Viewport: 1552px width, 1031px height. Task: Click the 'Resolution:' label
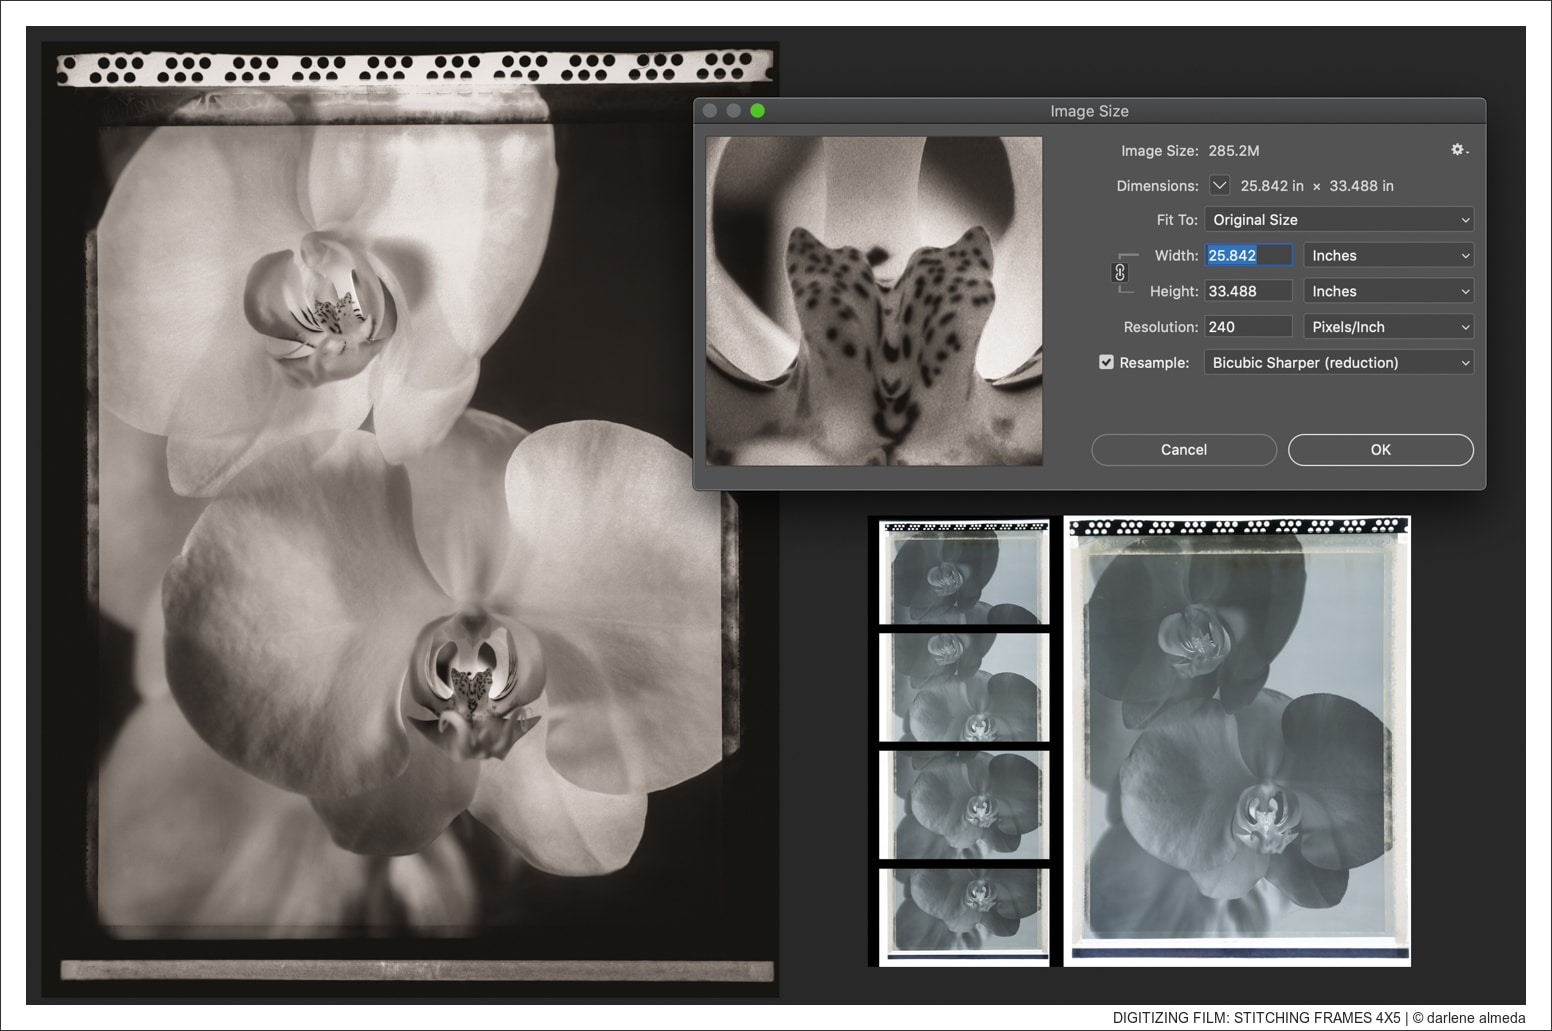pos(1160,327)
